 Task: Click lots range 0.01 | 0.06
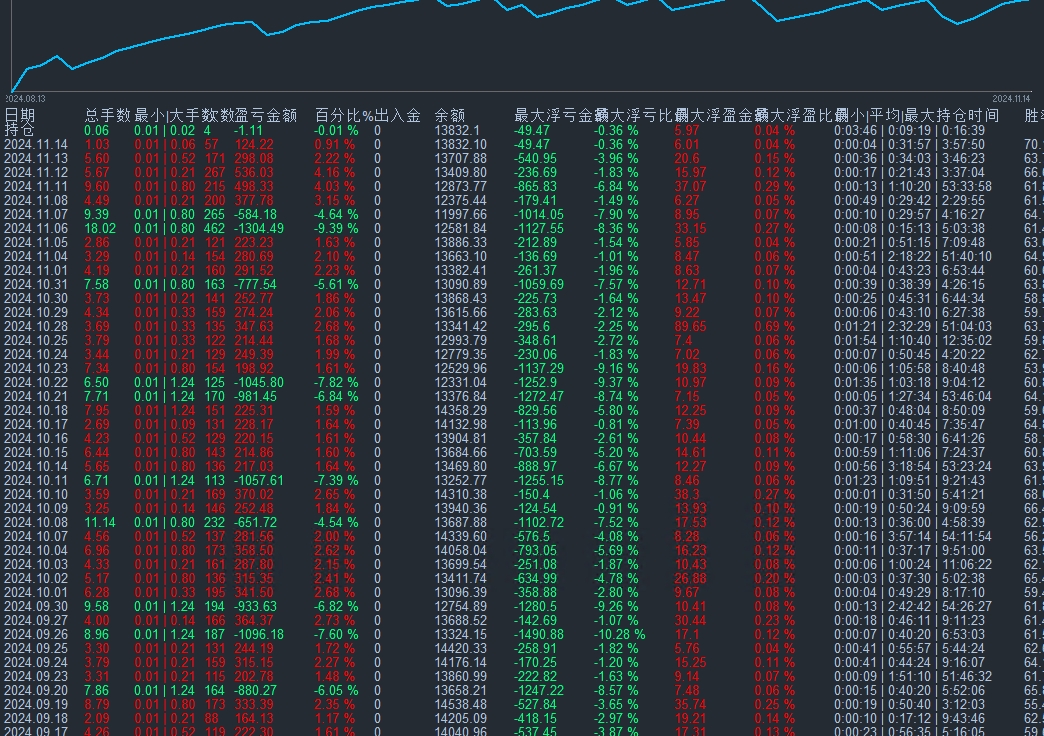[x=164, y=145]
